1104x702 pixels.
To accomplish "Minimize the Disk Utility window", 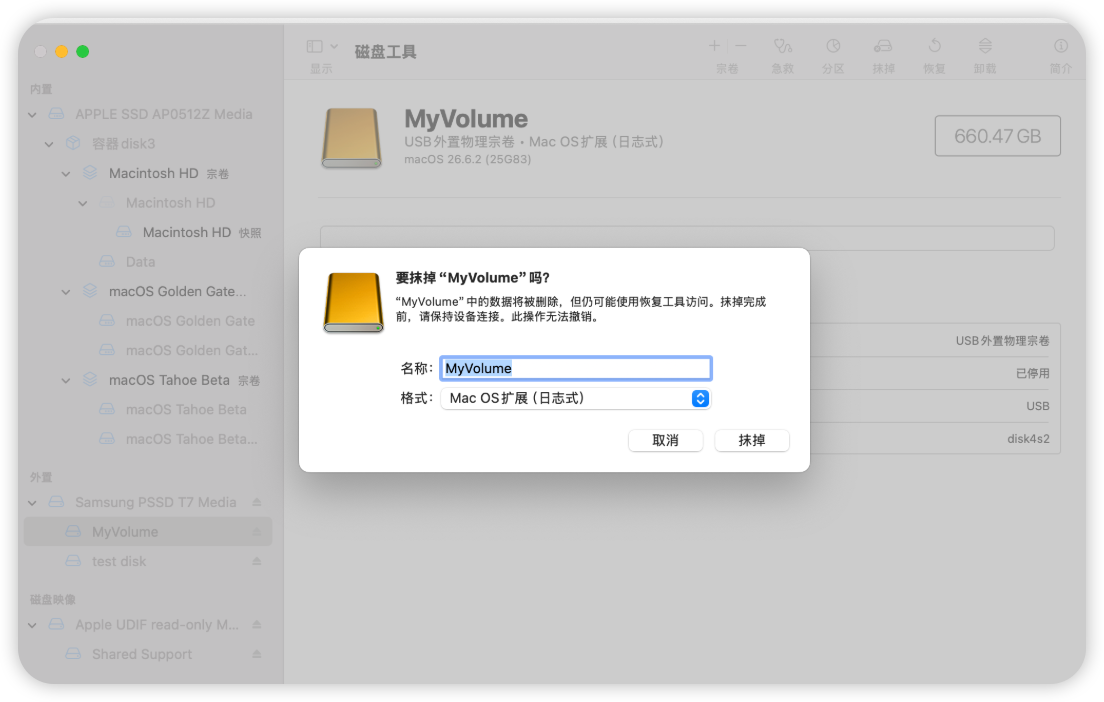I will tap(62, 51).
